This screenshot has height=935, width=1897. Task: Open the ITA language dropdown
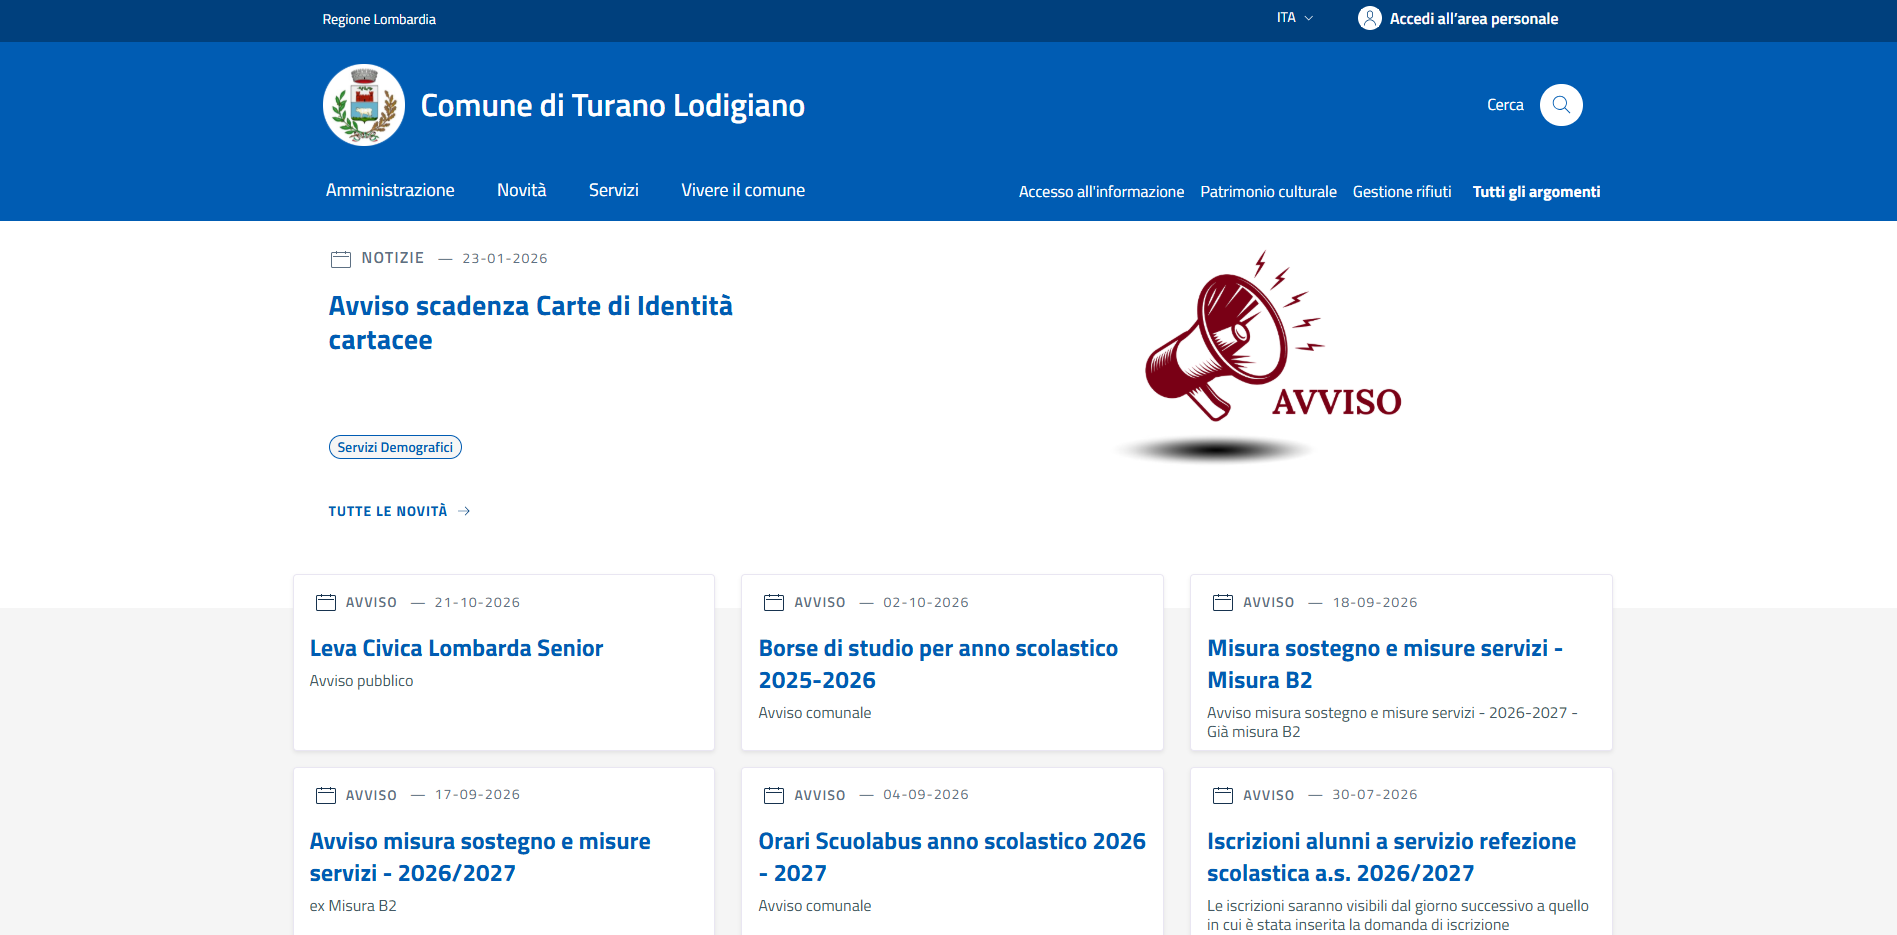(x=1295, y=18)
